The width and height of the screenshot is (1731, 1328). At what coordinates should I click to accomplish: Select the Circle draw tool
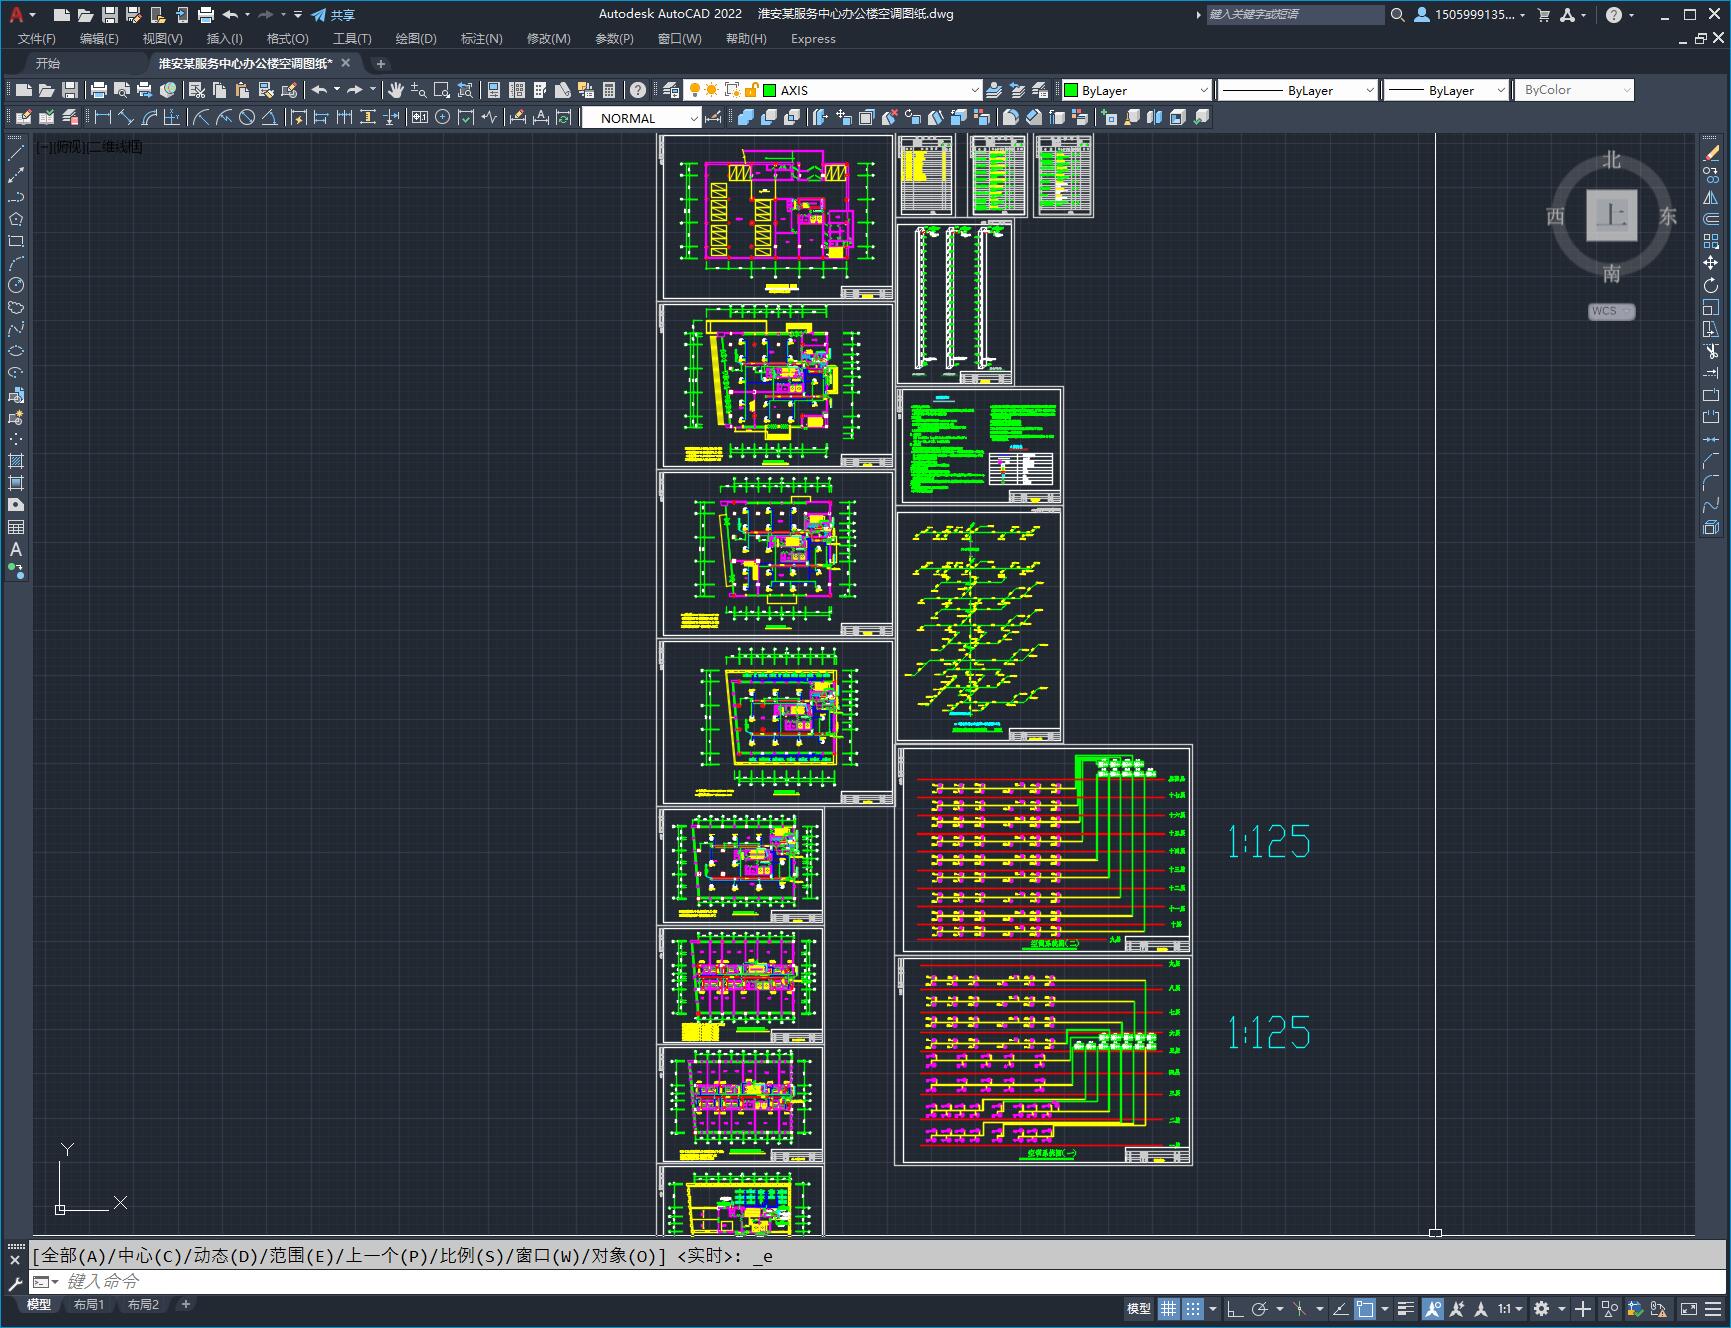[16, 285]
